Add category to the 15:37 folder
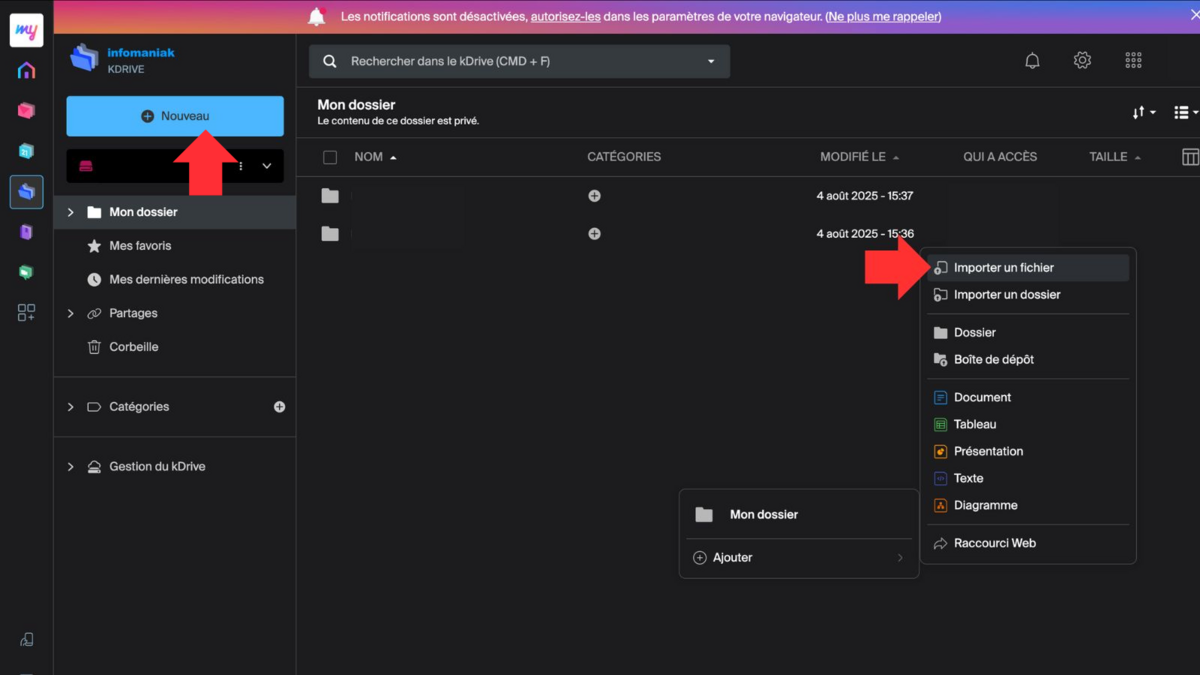Screen dimensions: 1200x675 pyautogui.click(x=594, y=196)
